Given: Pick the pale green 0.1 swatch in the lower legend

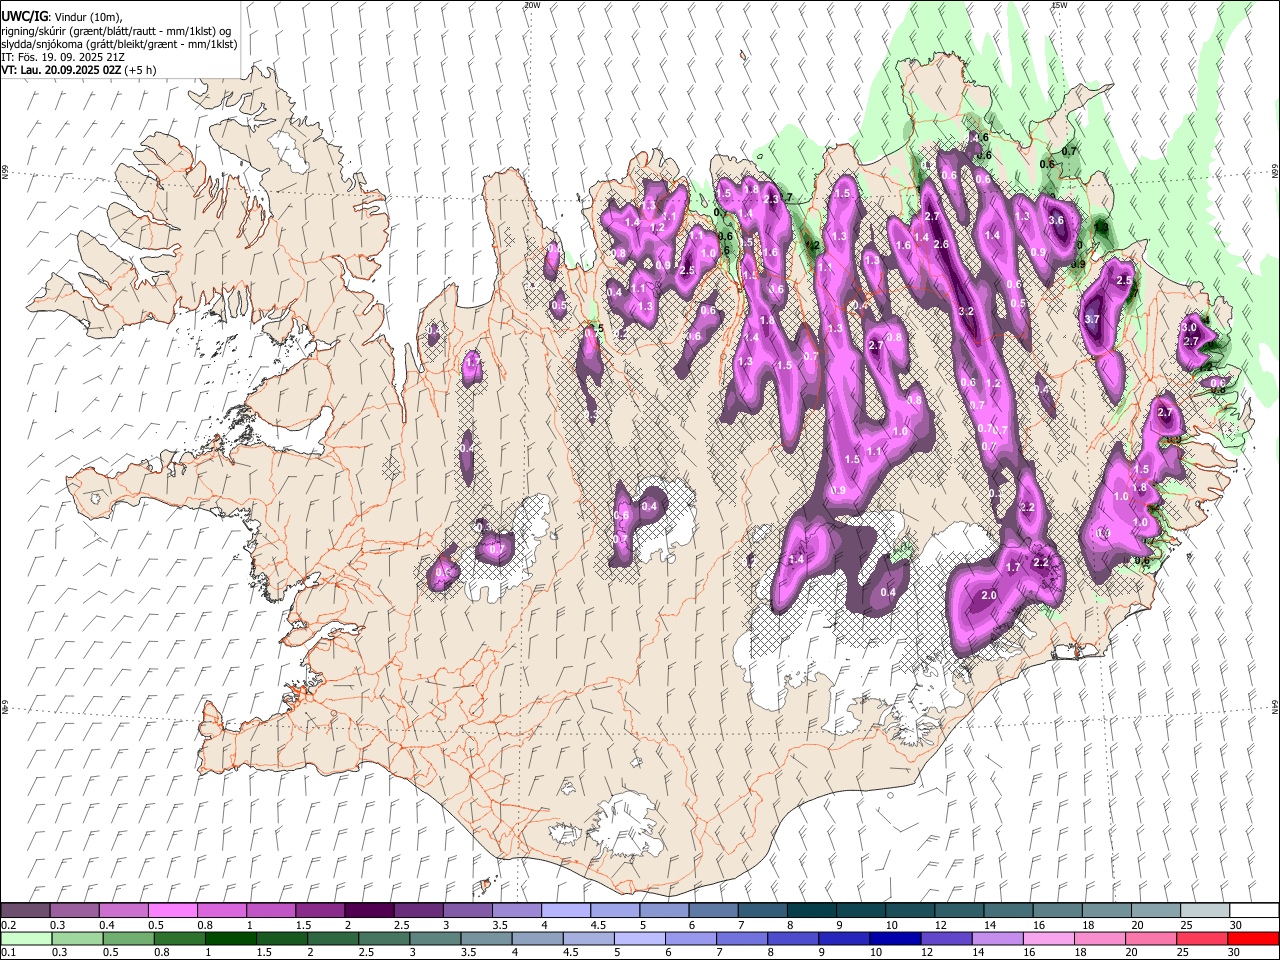Looking at the screenshot, I should pos(27,938).
